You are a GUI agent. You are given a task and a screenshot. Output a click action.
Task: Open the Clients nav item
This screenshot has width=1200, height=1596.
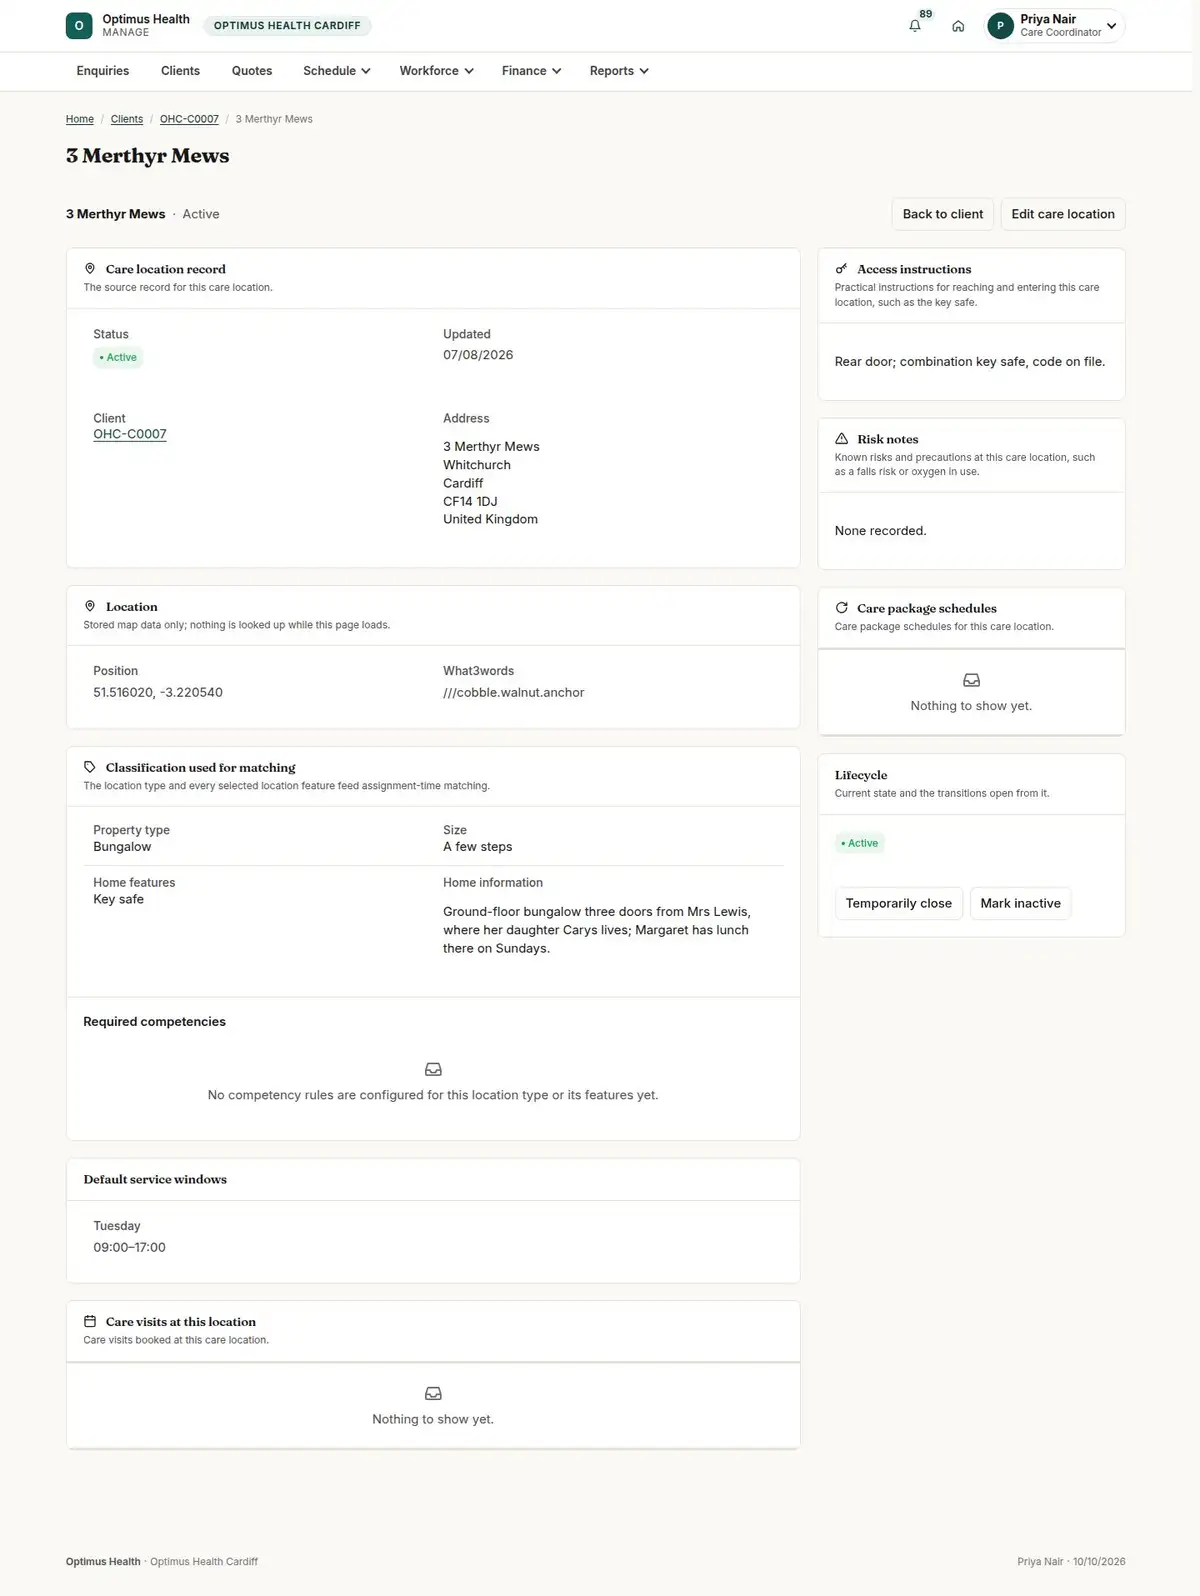point(180,71)
